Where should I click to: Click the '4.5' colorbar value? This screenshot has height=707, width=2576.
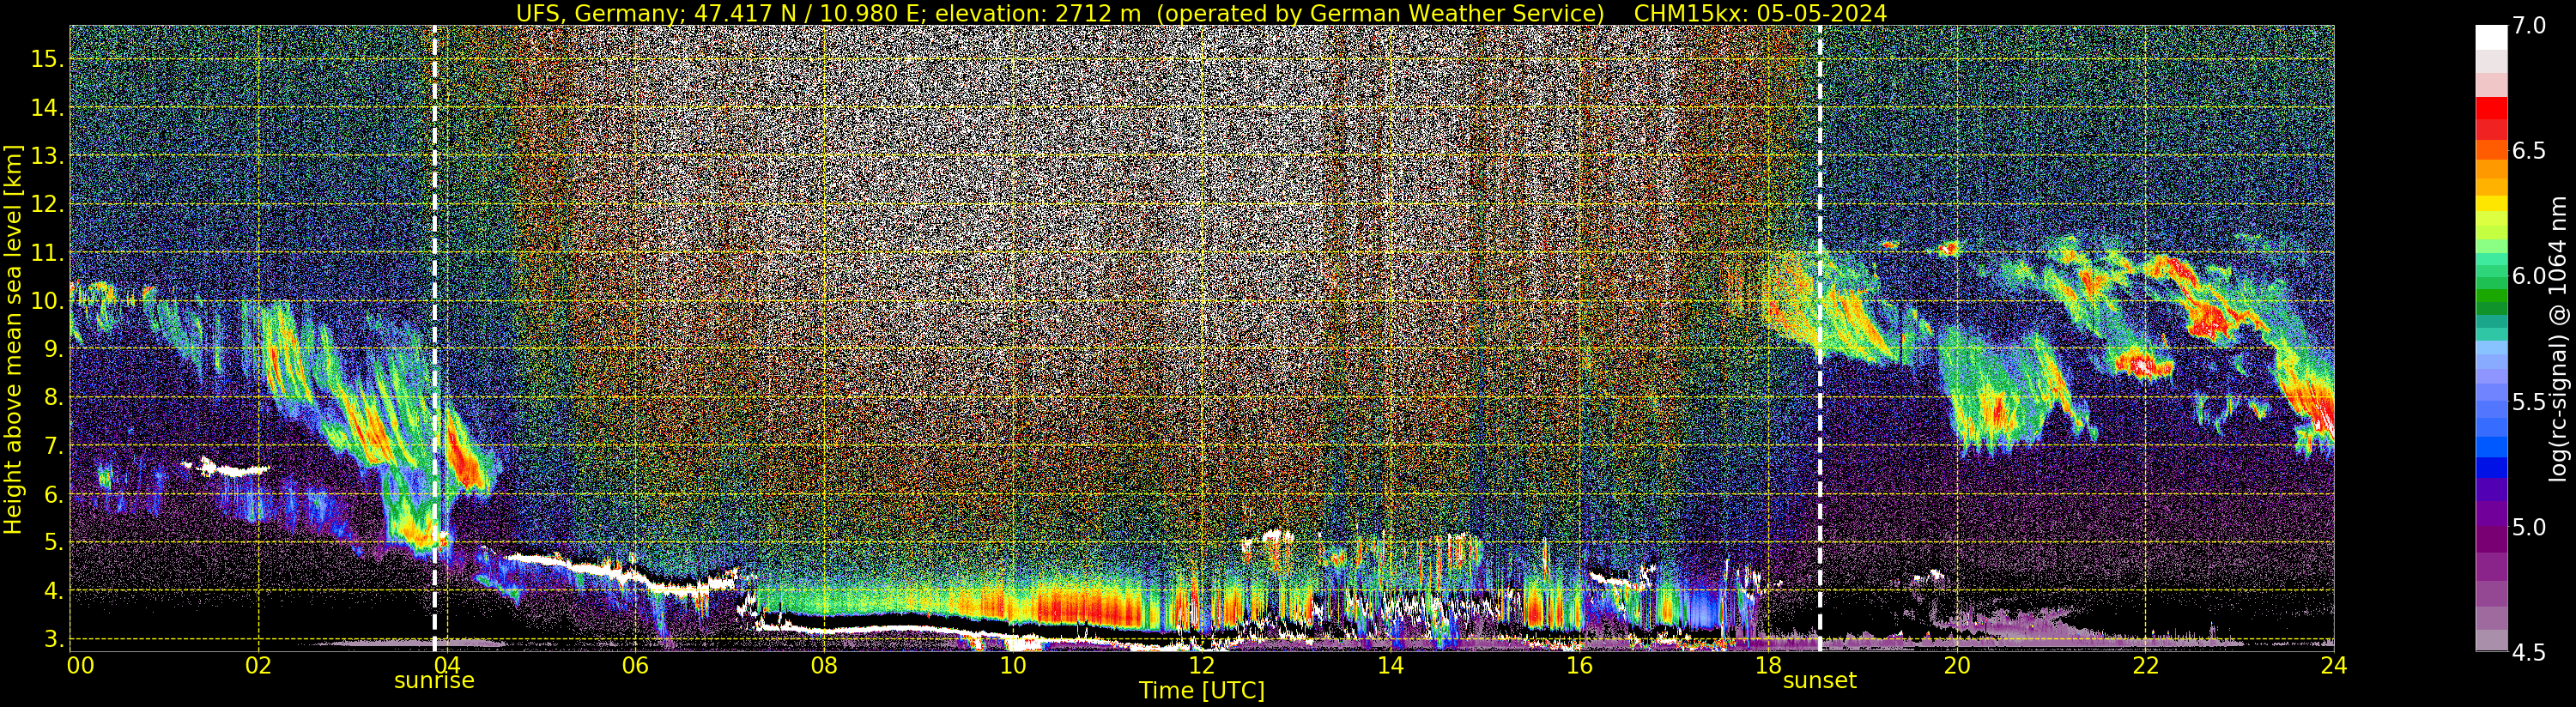pyautogui.click(x=2529, y=652)
